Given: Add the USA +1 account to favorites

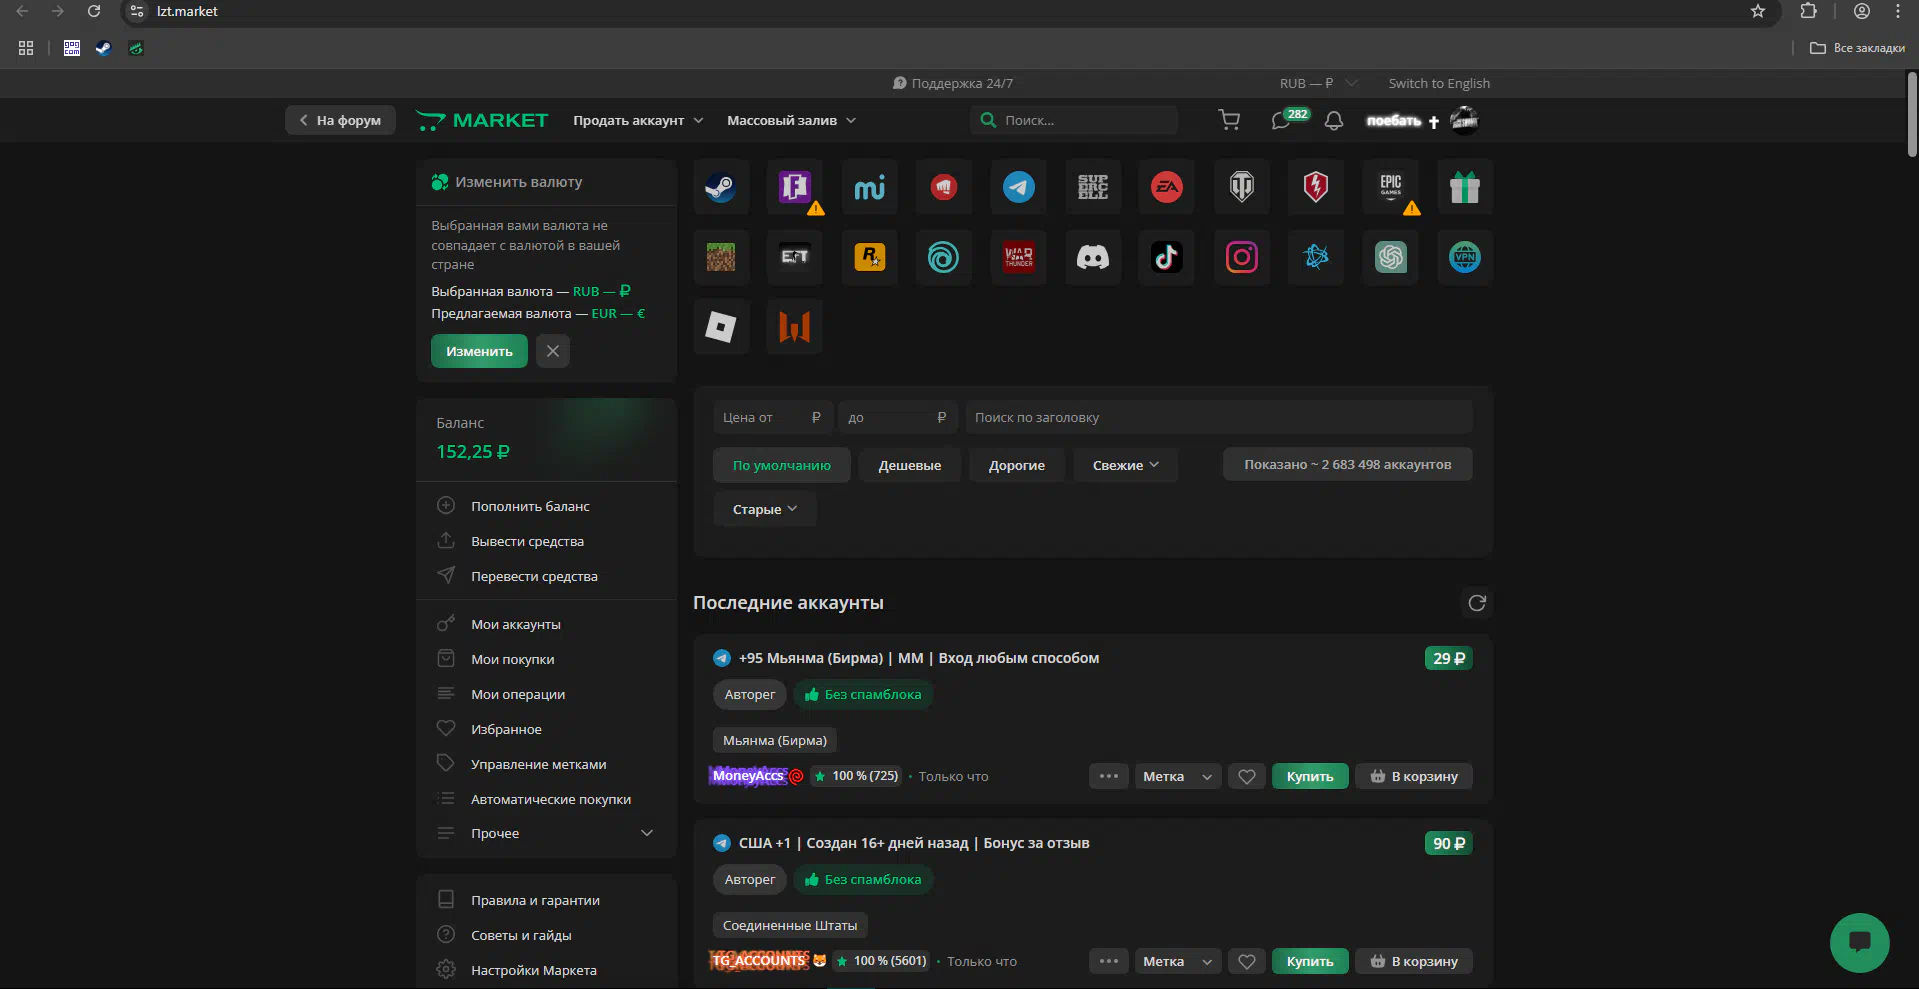Looking at the screenshot, I should pos(1247,962).
